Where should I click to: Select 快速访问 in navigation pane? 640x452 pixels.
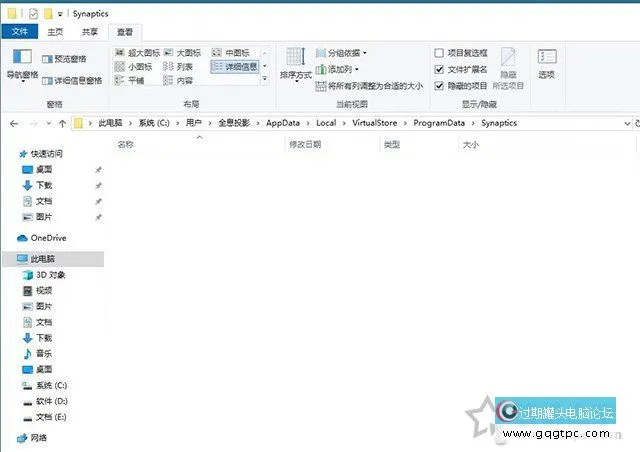pyautogui.click(x=41, y=154)
